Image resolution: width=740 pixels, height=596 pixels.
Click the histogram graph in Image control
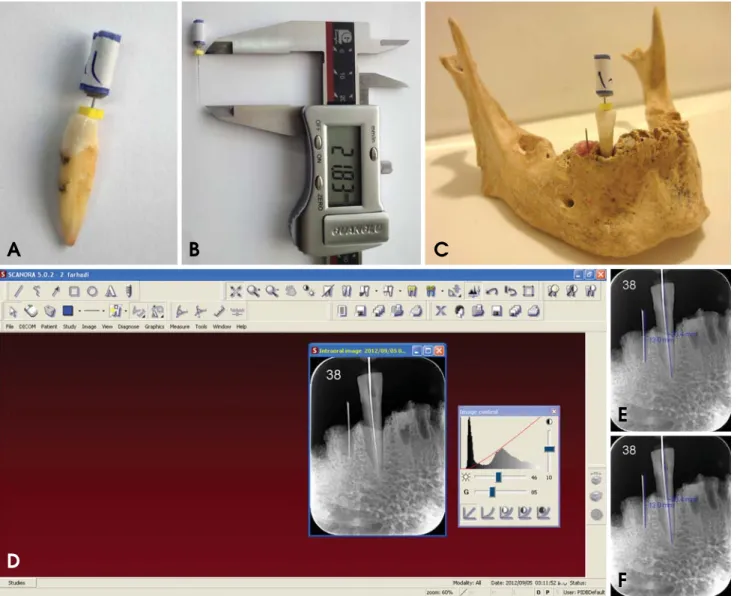(x=501, y=443)
